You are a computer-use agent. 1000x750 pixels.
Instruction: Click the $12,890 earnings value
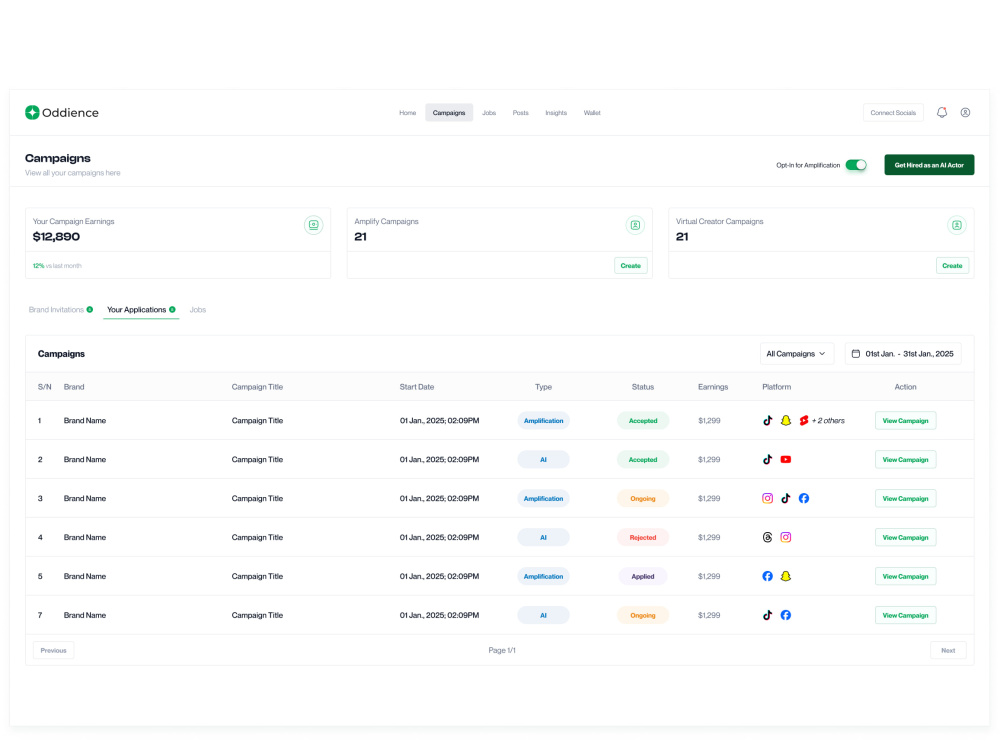[x=56, y=237]
